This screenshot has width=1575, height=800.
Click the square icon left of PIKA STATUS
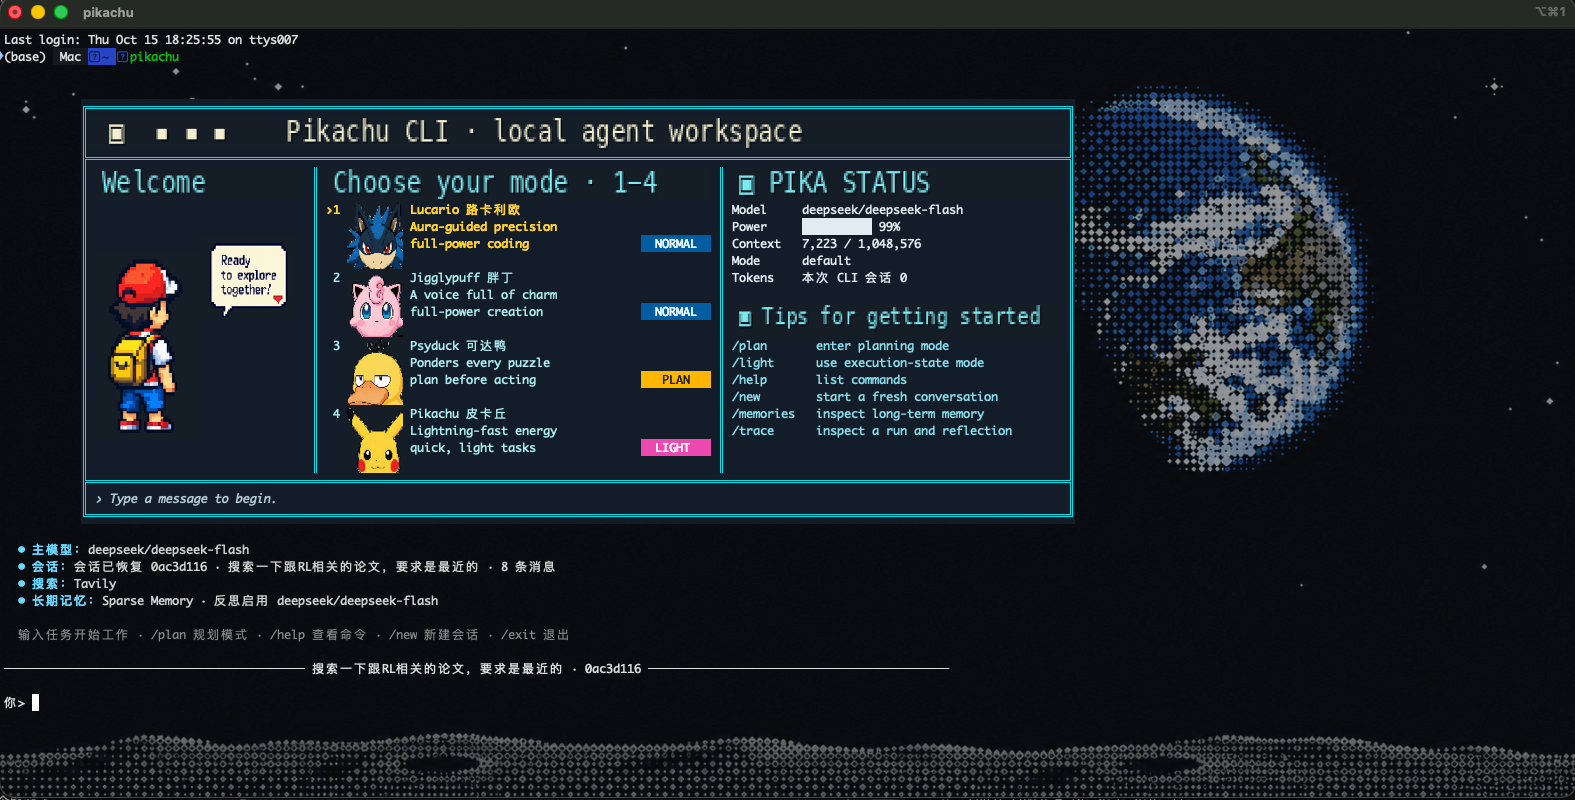(x=746, y=184)
